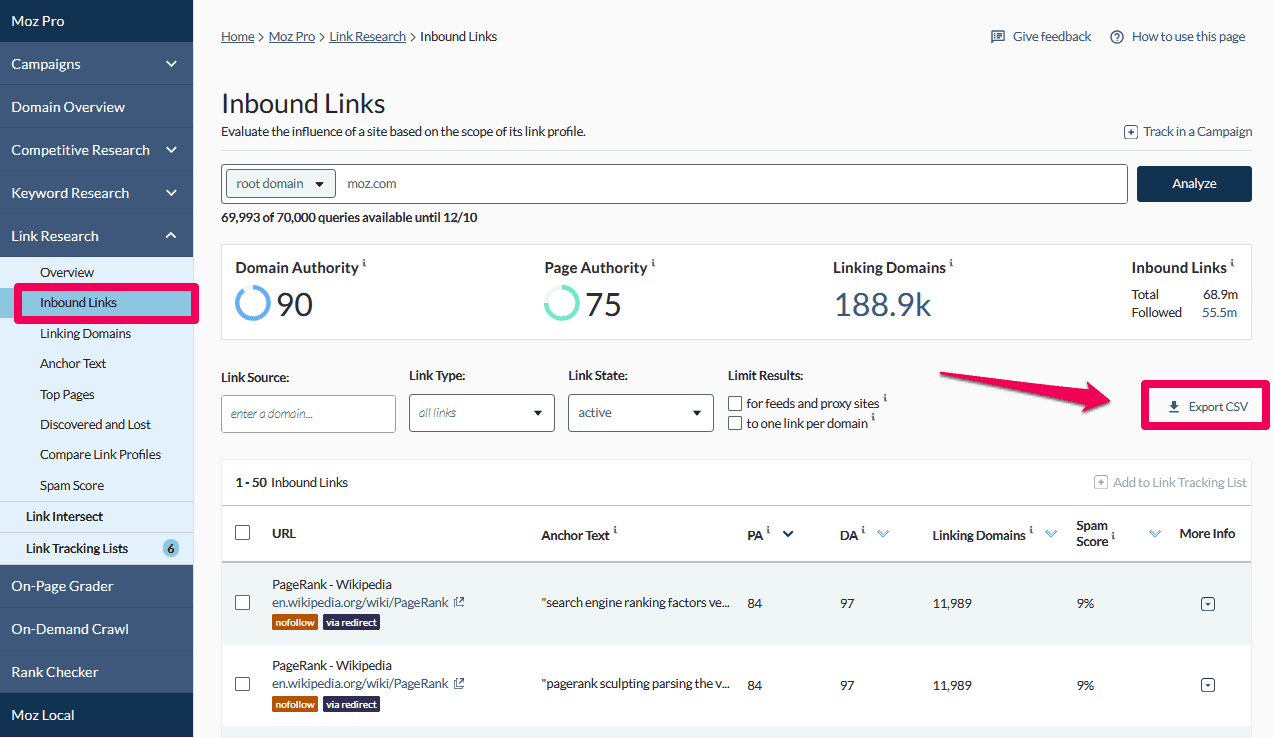1274x738 pixels.
Task: Follow the Link Research breadcrumb link
Action: pos(367,37)
